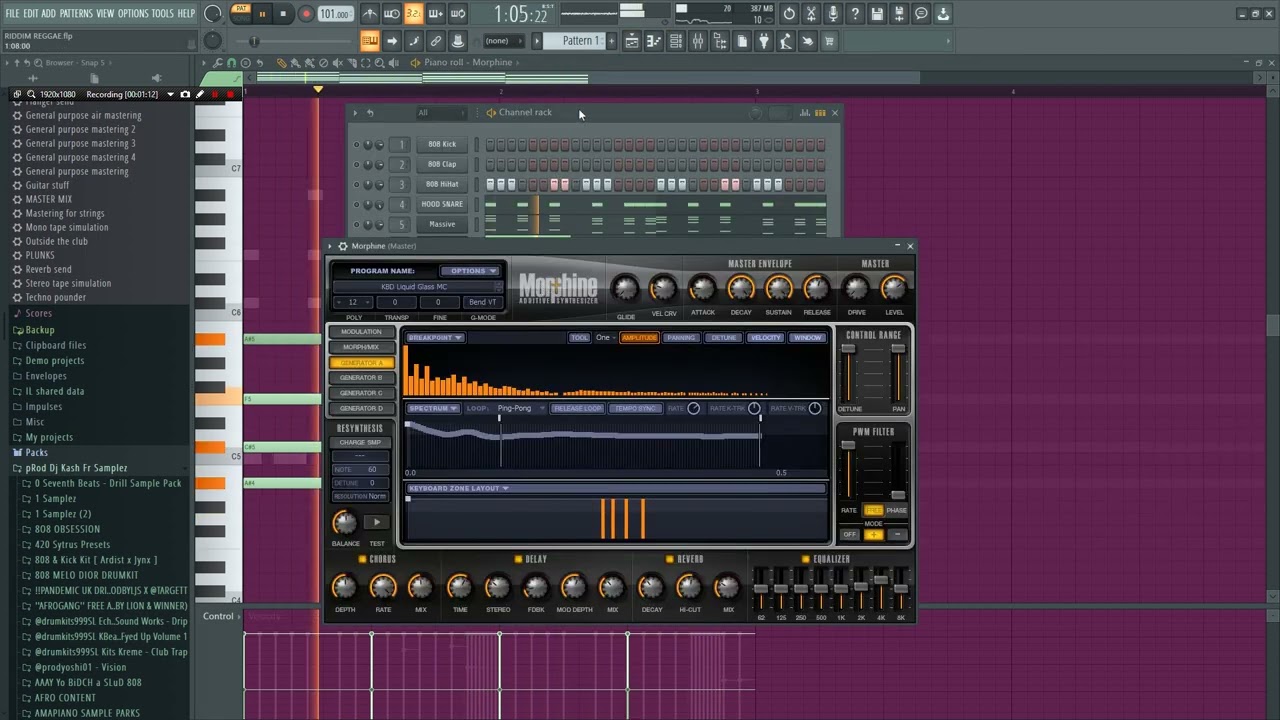Enable the 3-2-1 countdown before recording icon

[413, 14]
